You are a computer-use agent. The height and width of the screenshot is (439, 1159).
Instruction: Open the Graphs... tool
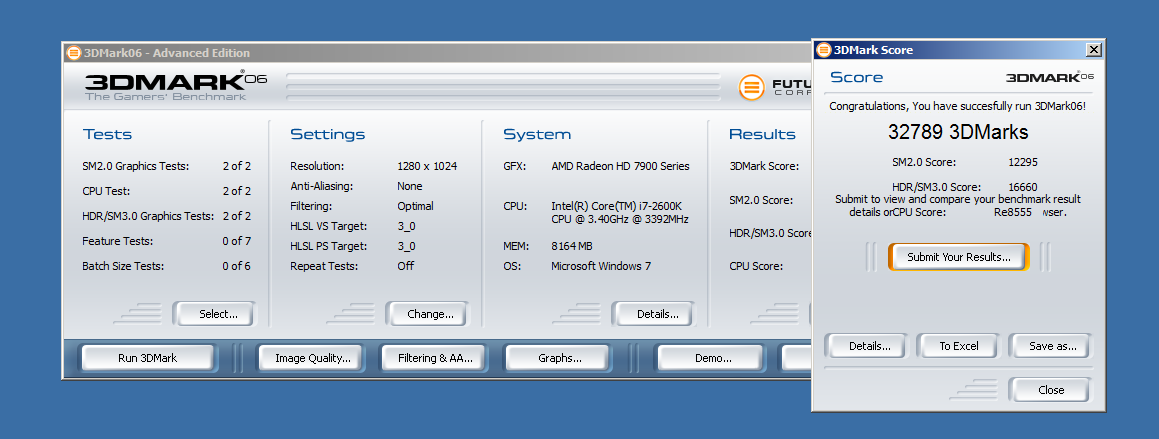click(x=557, y=358)
